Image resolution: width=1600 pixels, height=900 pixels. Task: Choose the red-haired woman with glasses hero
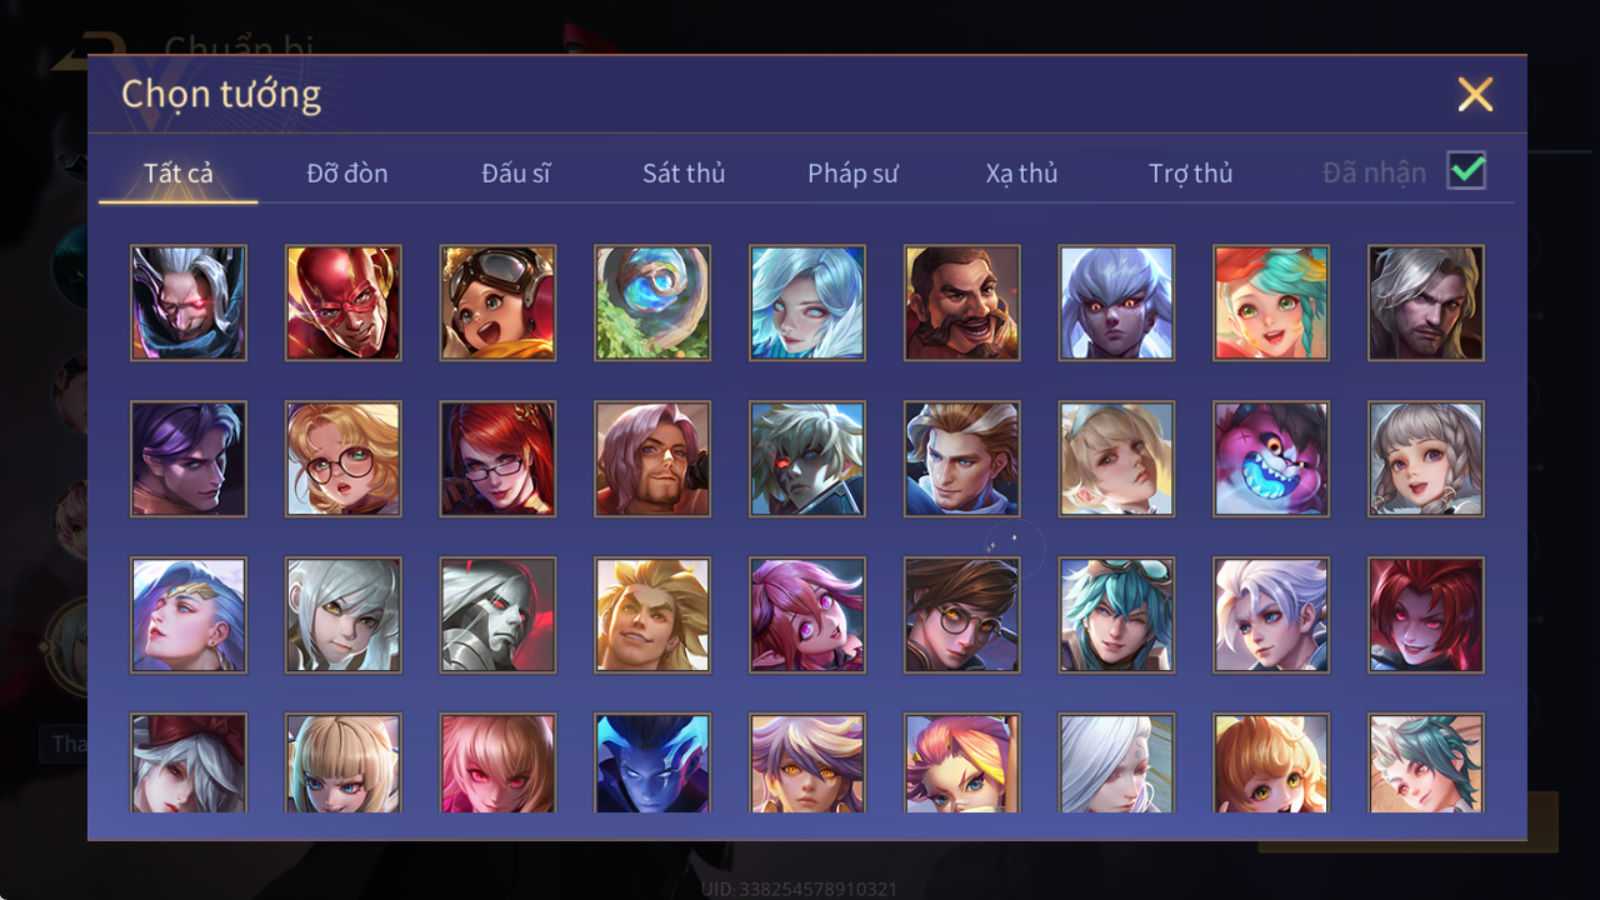(x=498, y=459)
